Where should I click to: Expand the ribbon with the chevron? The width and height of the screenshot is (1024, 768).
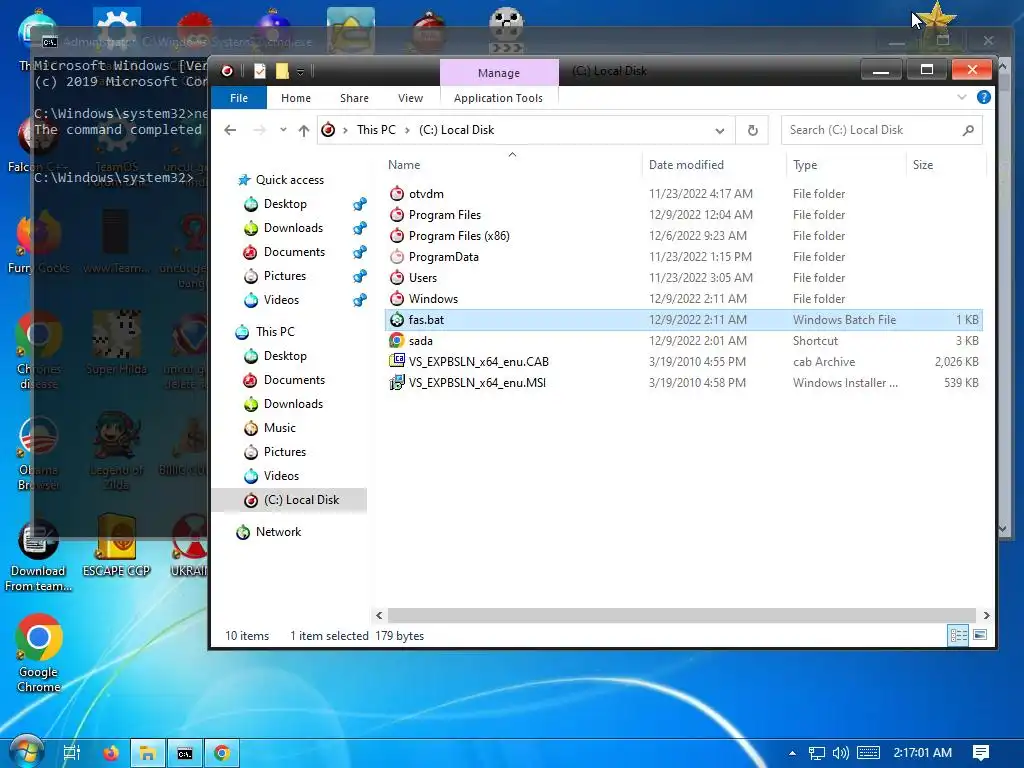tap(961, 97)
